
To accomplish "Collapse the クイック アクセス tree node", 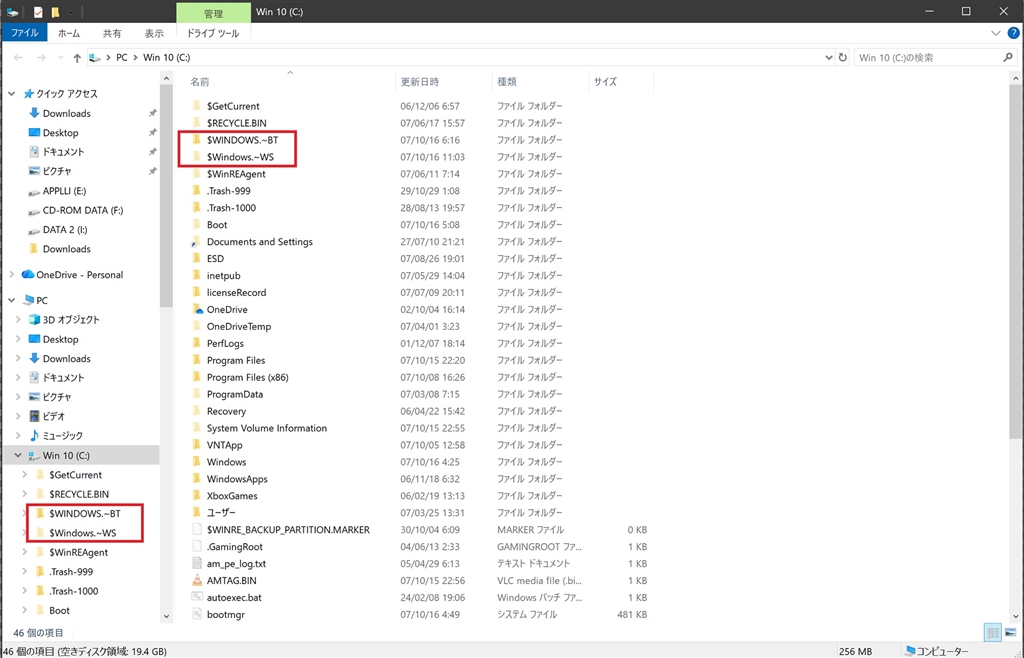I will 12,94.
